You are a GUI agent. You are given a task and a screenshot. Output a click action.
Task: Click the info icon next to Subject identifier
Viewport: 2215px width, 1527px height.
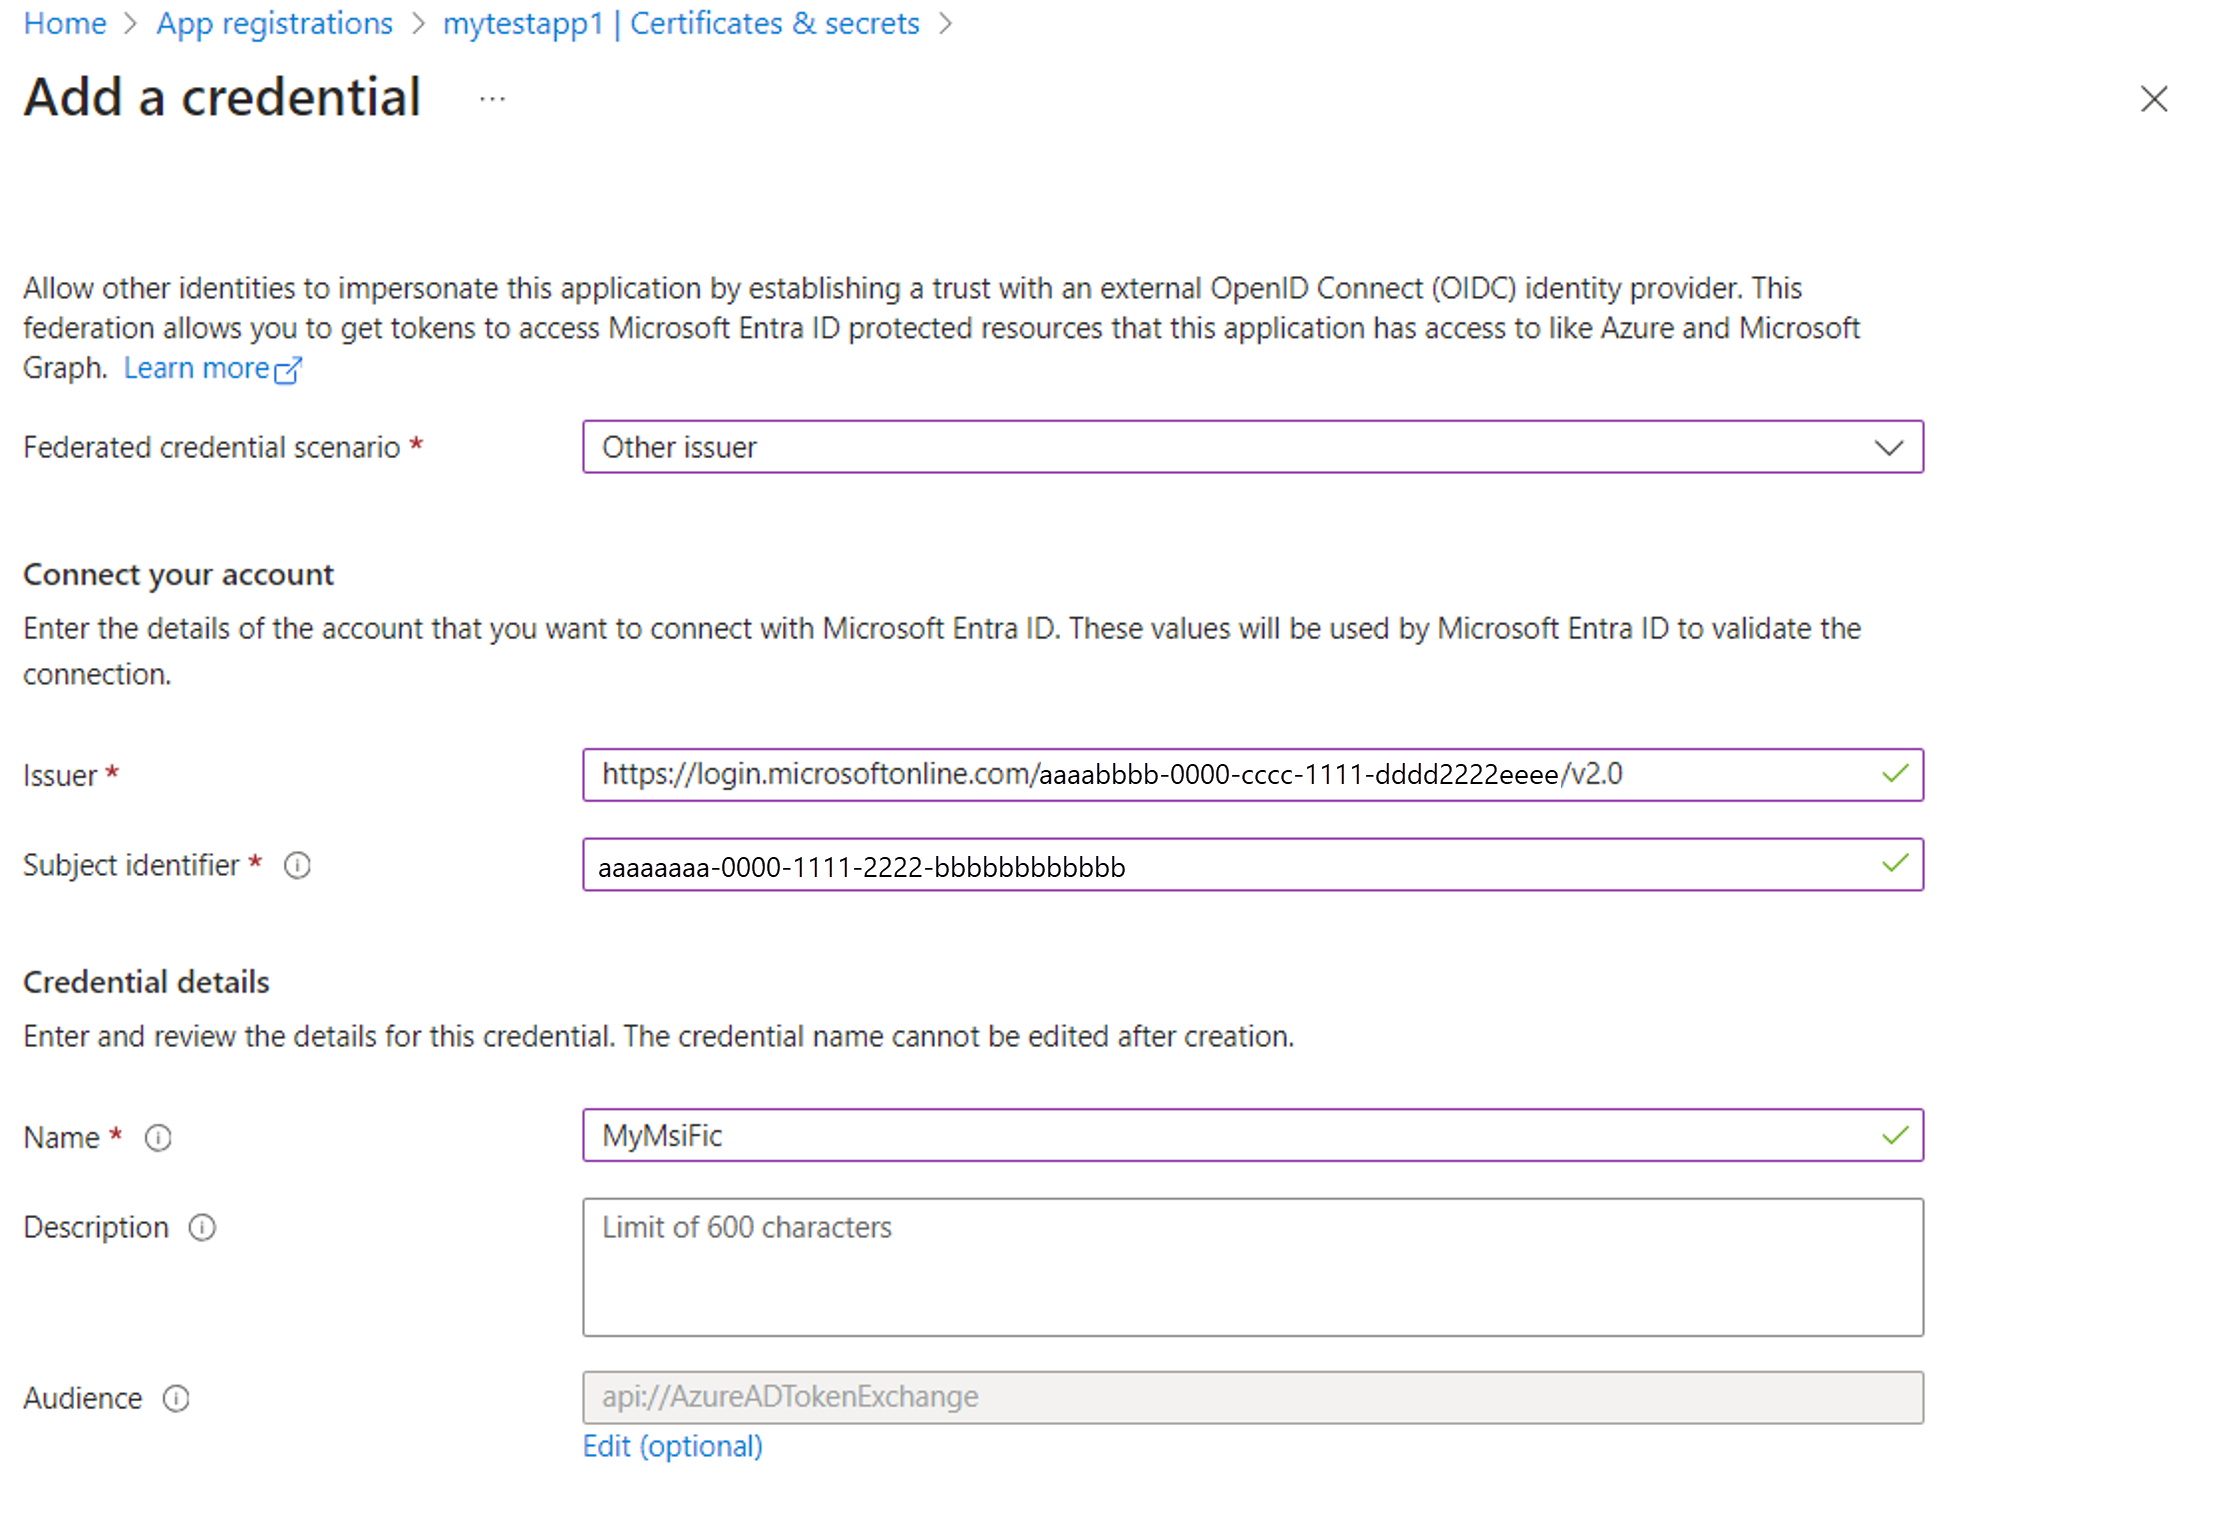[x=297, y=865]
